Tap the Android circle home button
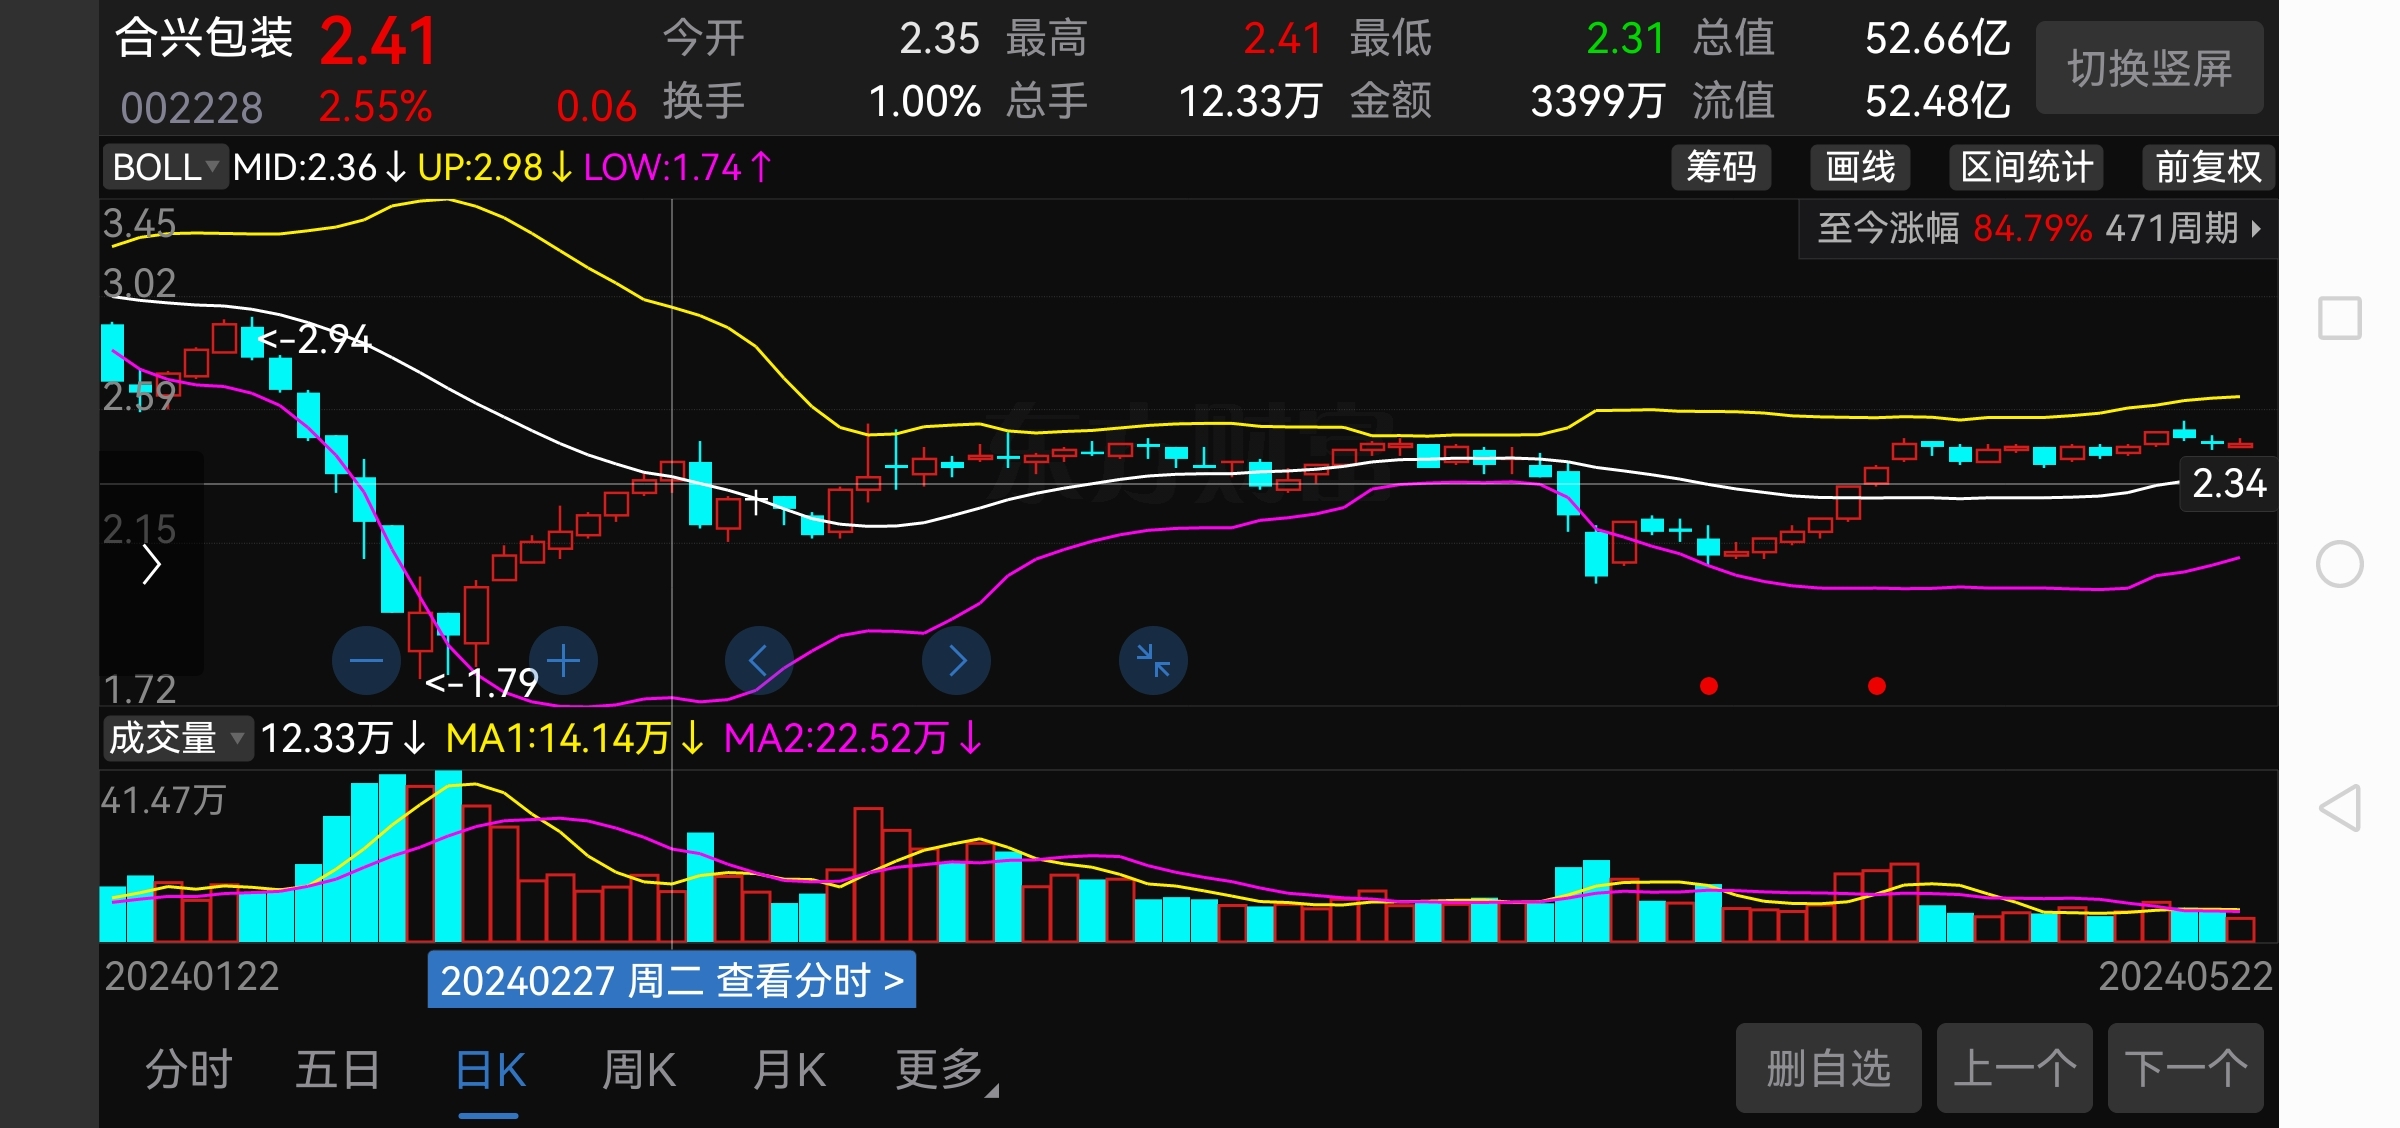Screen dimensions: 2400x1128 [x=2339, y=564]
